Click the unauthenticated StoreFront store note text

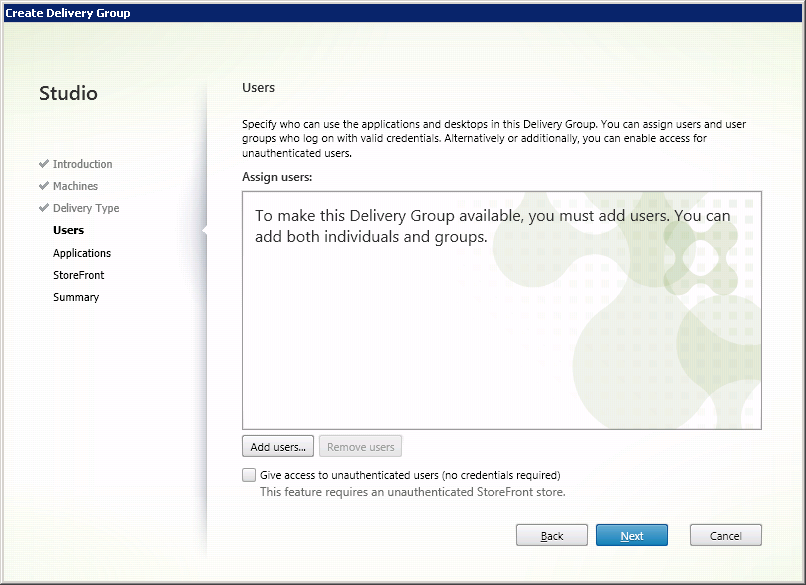(412, 492)
